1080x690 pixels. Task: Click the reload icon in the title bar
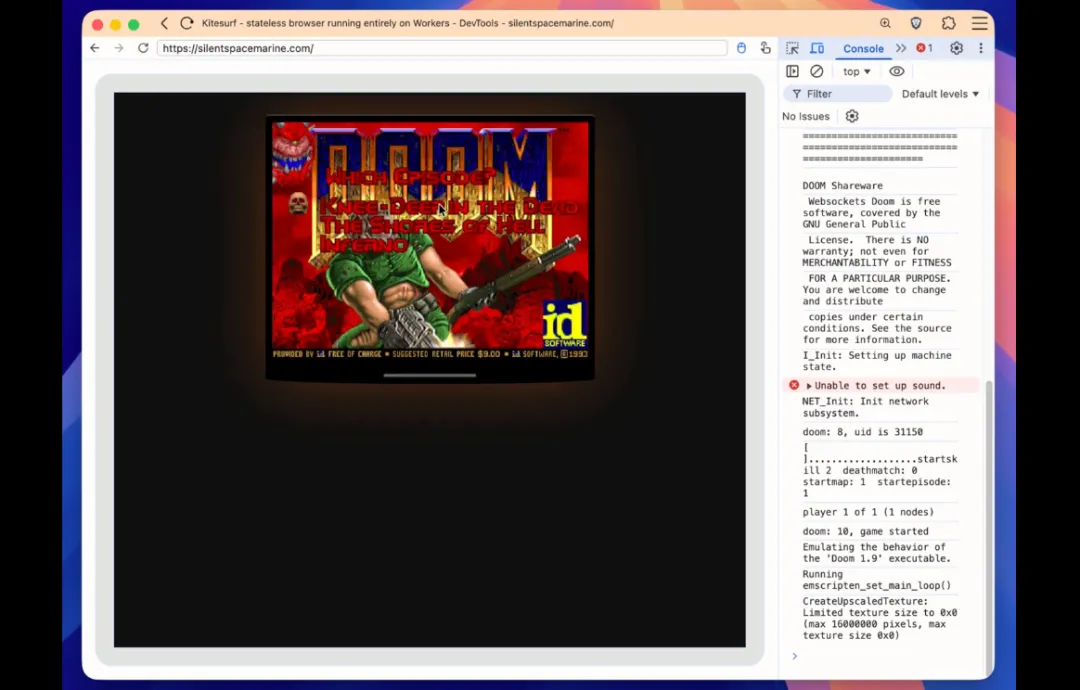pos(187,23)
